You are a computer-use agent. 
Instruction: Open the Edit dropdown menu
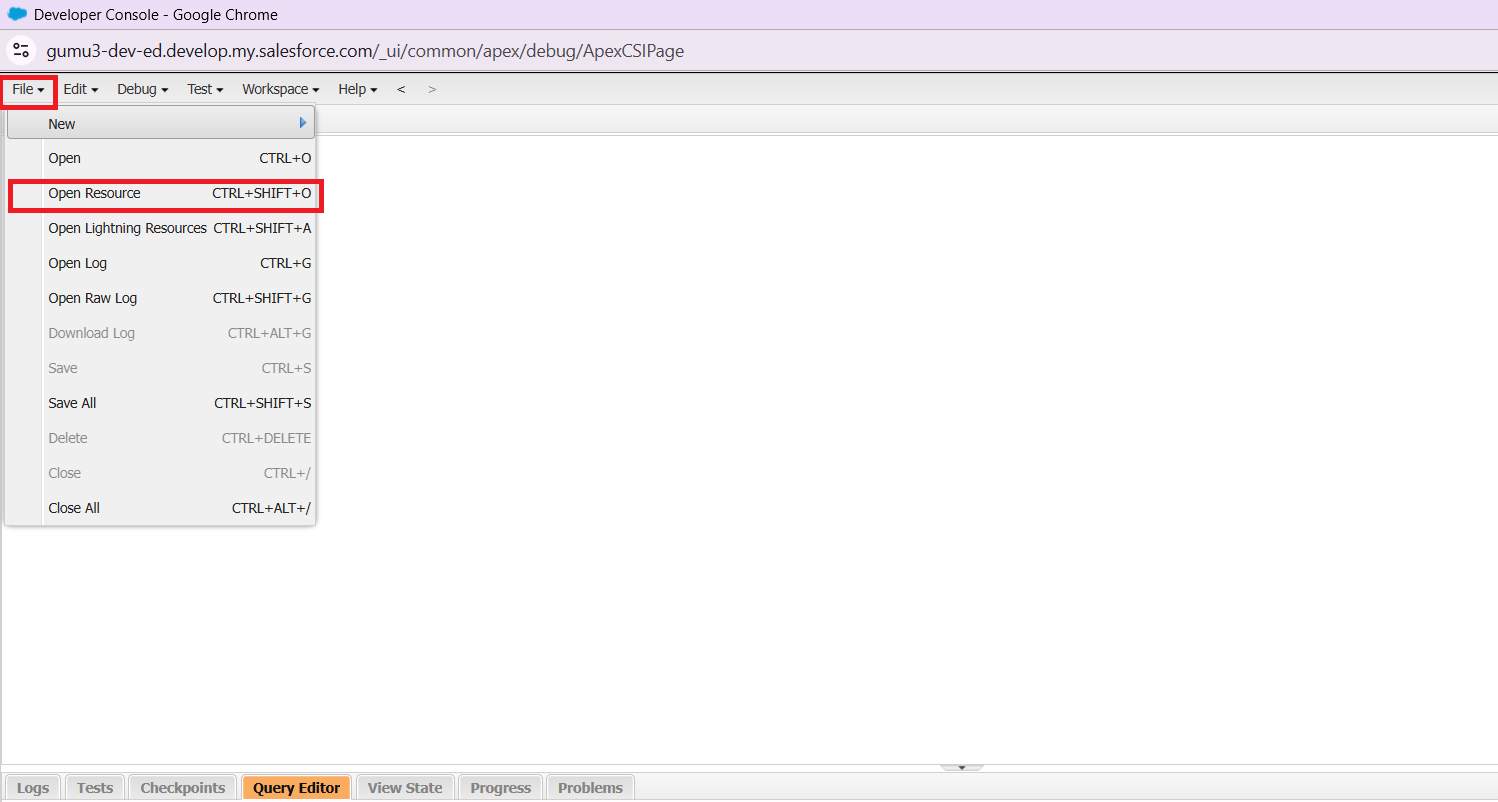80,89
